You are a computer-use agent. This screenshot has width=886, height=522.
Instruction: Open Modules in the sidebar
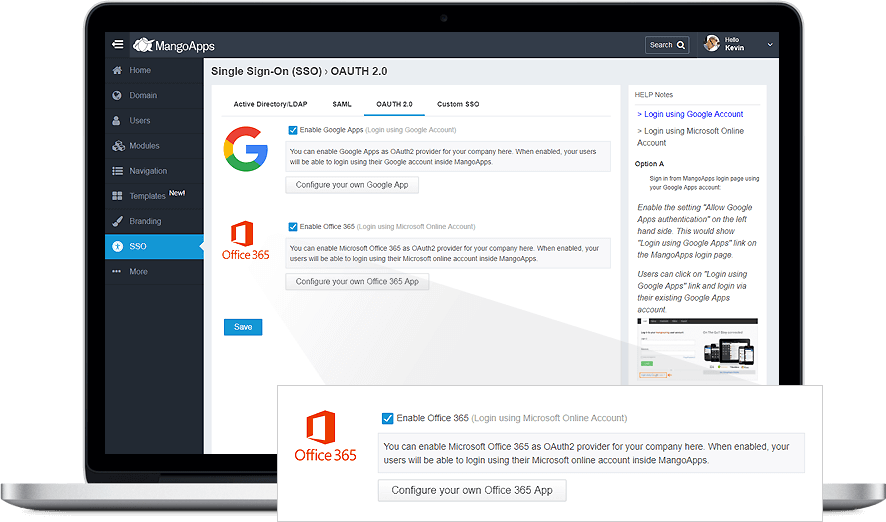tap(154, 146)
